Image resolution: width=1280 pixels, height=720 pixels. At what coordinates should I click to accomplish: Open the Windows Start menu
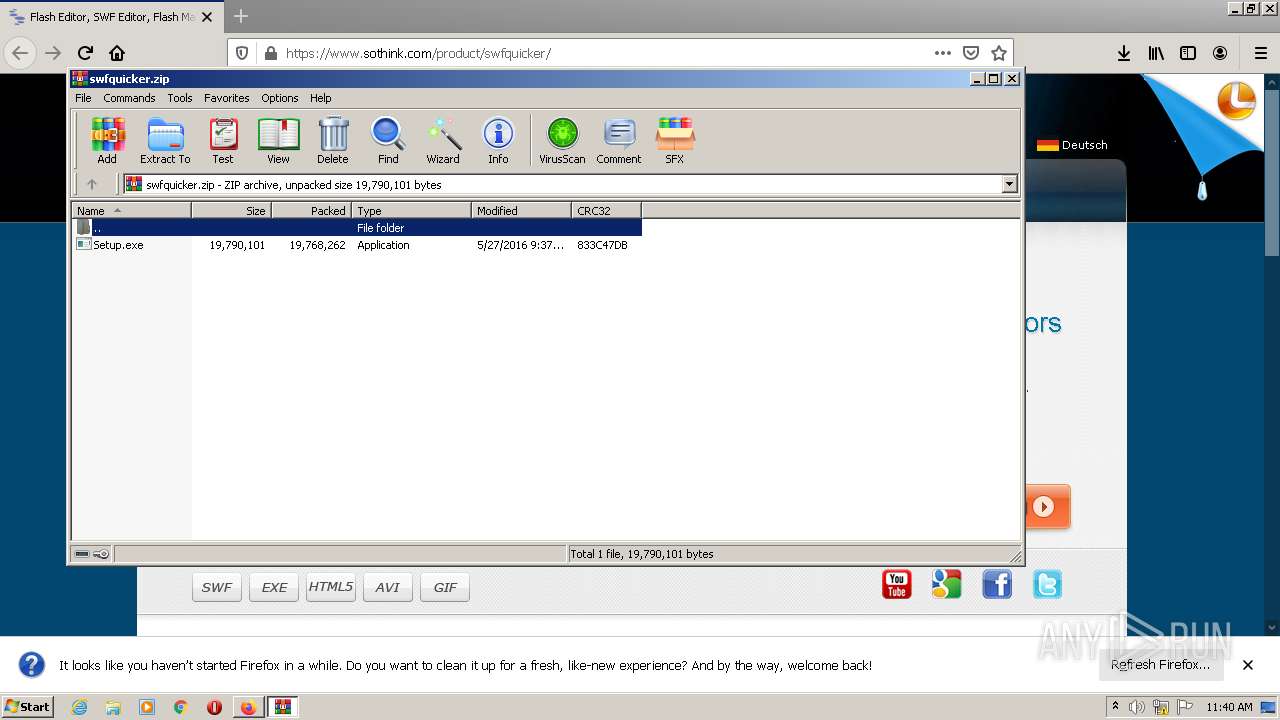27,707
